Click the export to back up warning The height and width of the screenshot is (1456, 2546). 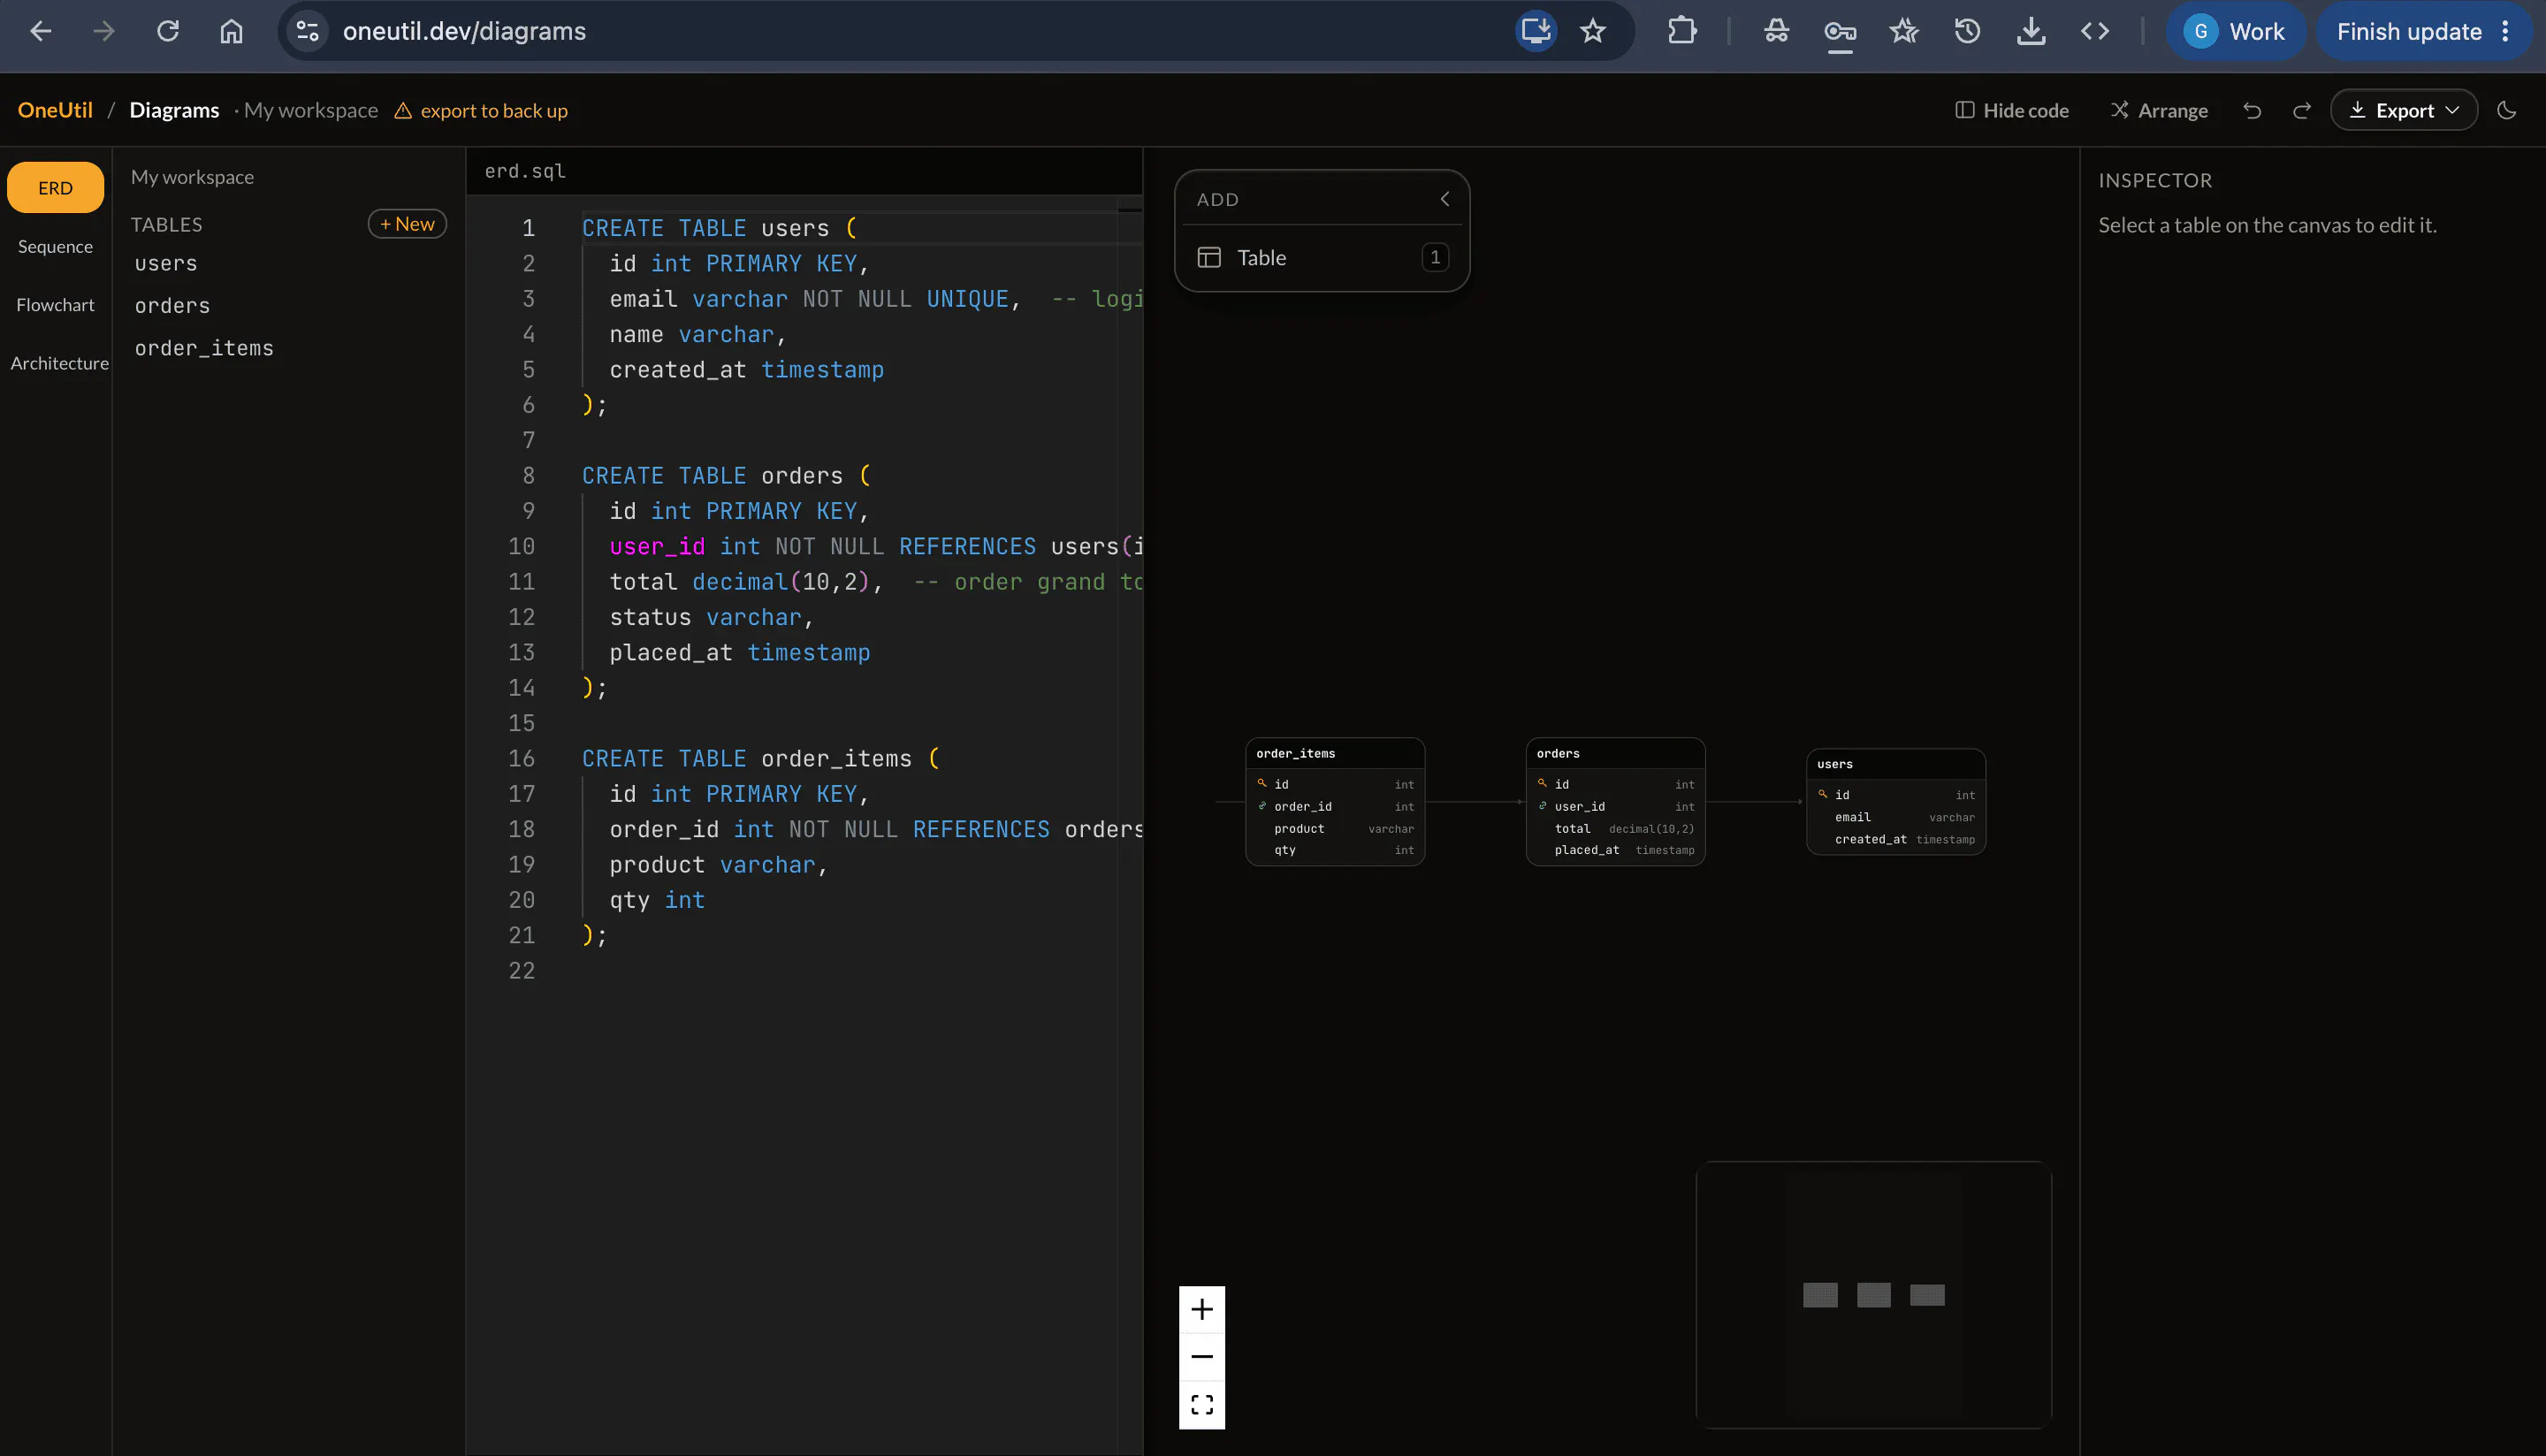pyautogui.click(x=481, y=110)
